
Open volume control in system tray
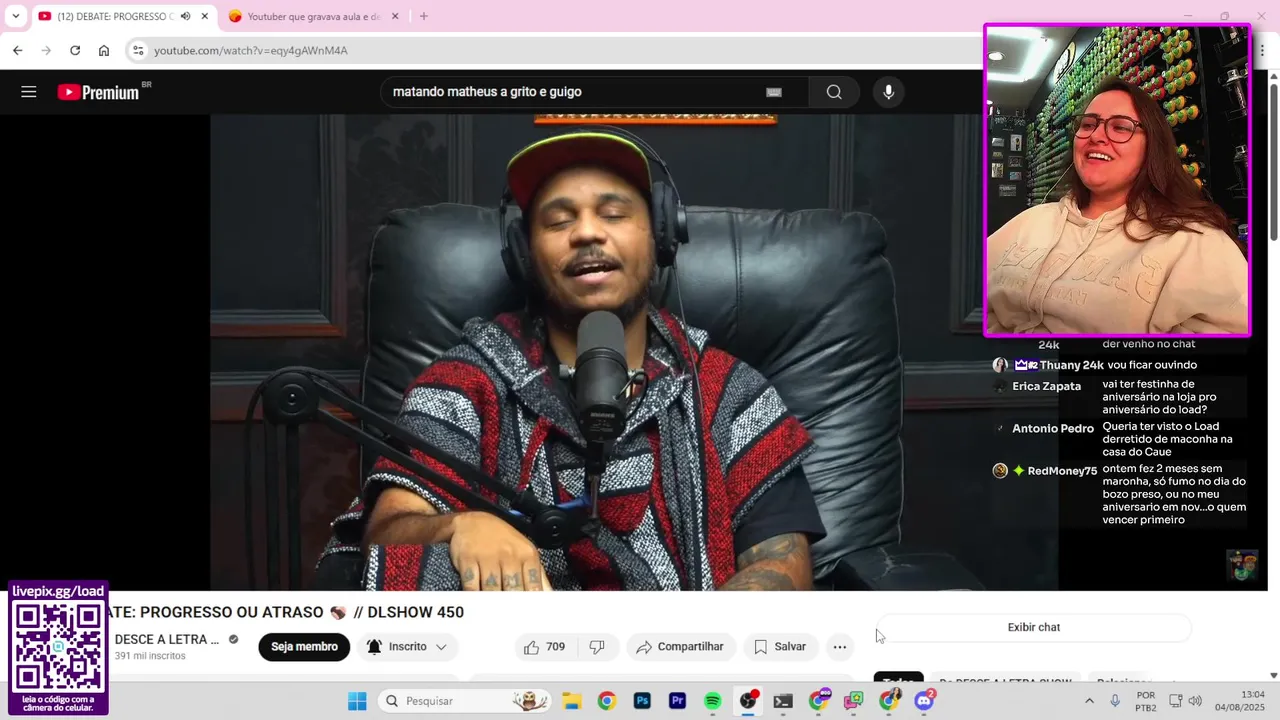pyautogui.click(x=1195, y=701)
